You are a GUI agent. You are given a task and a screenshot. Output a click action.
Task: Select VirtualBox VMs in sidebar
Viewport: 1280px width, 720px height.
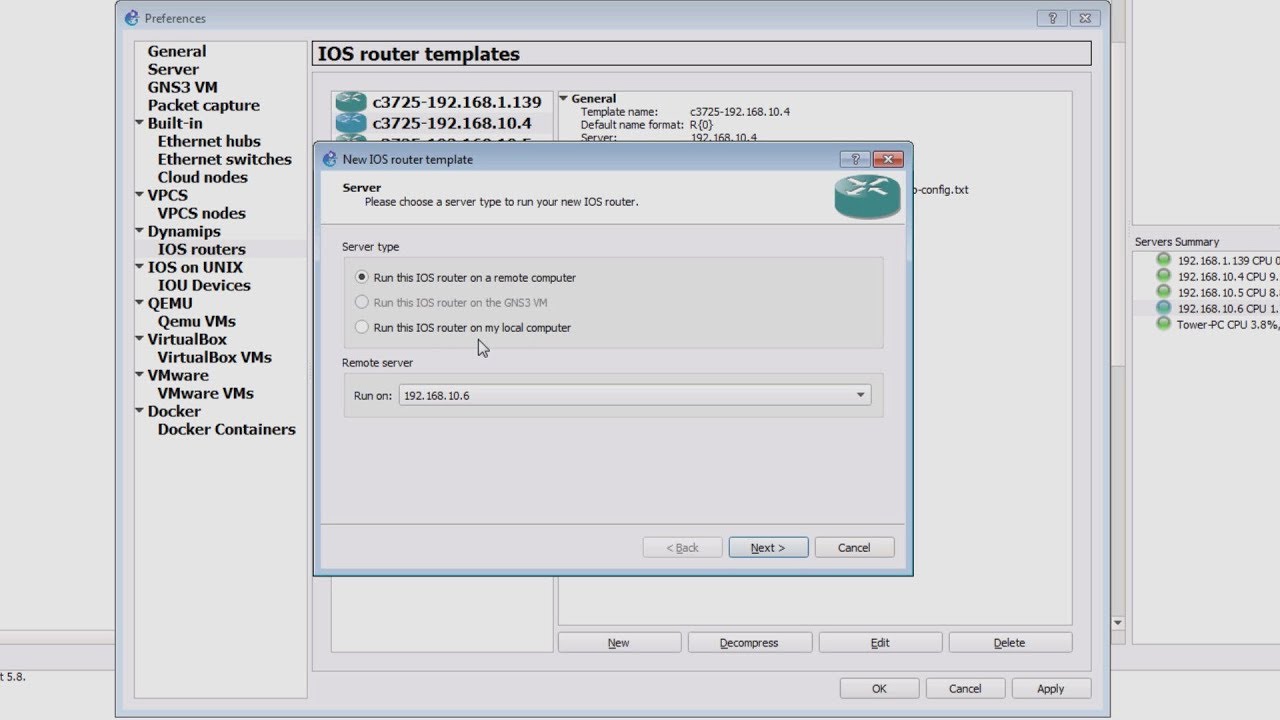[x=214, y=357]
